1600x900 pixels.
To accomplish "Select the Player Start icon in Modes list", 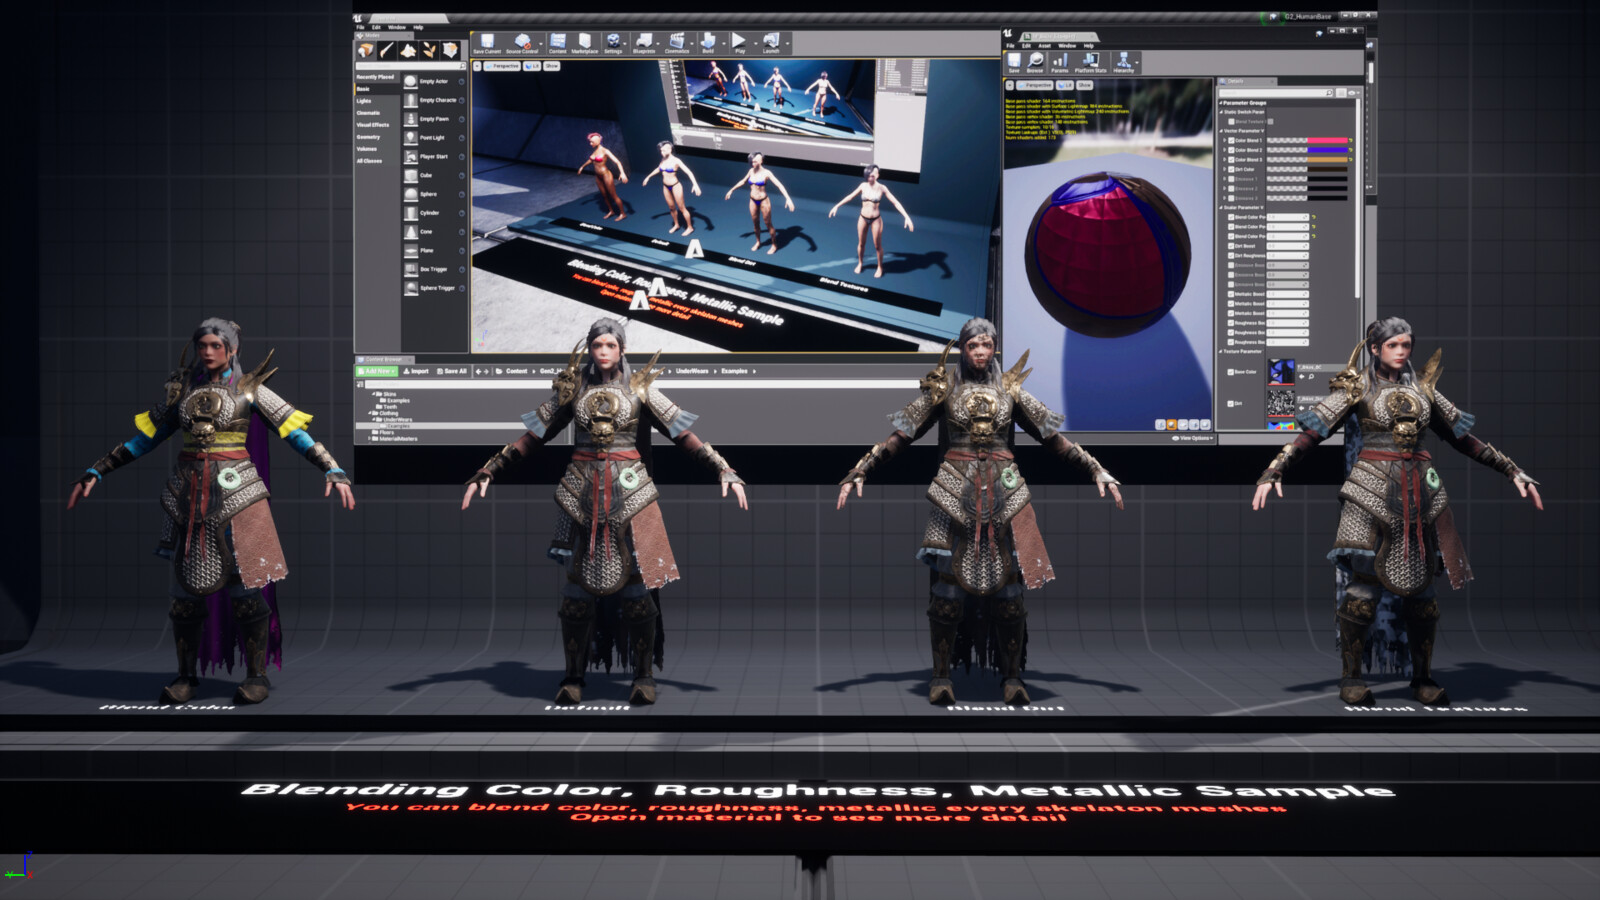I will (411, 157).
